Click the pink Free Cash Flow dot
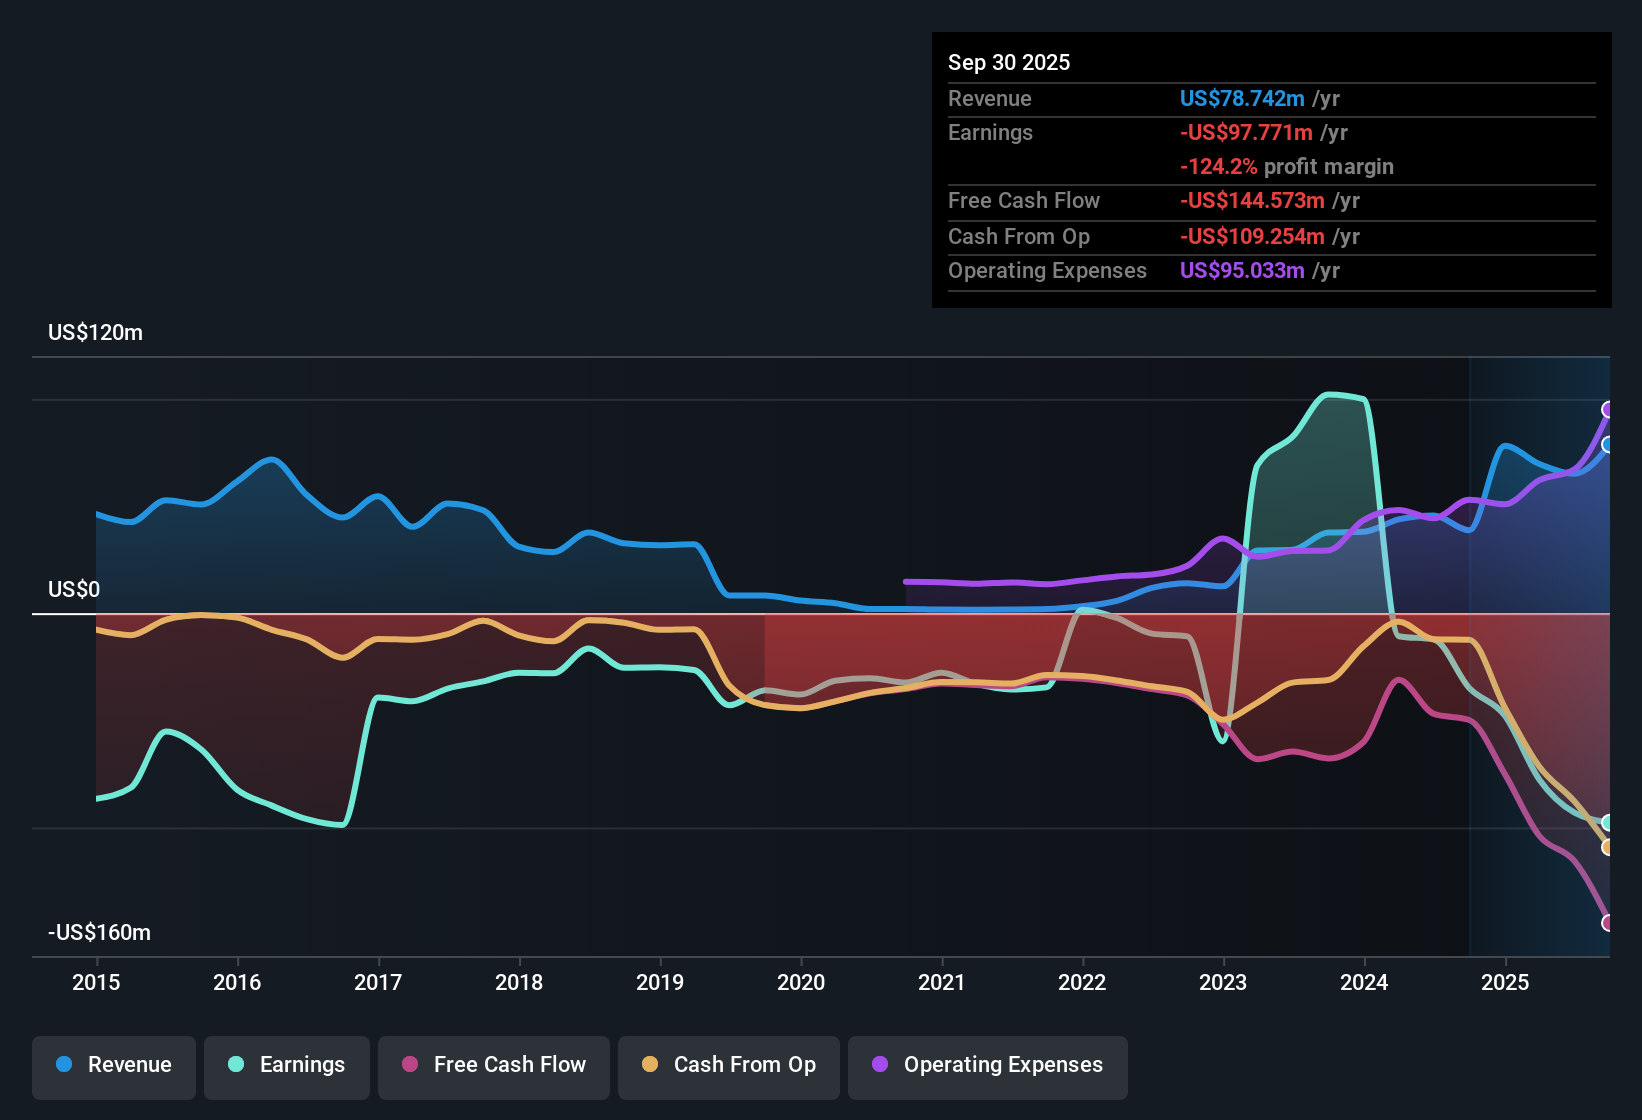The width and height of the screenshot is (1642, 1120). point(410,1065)
